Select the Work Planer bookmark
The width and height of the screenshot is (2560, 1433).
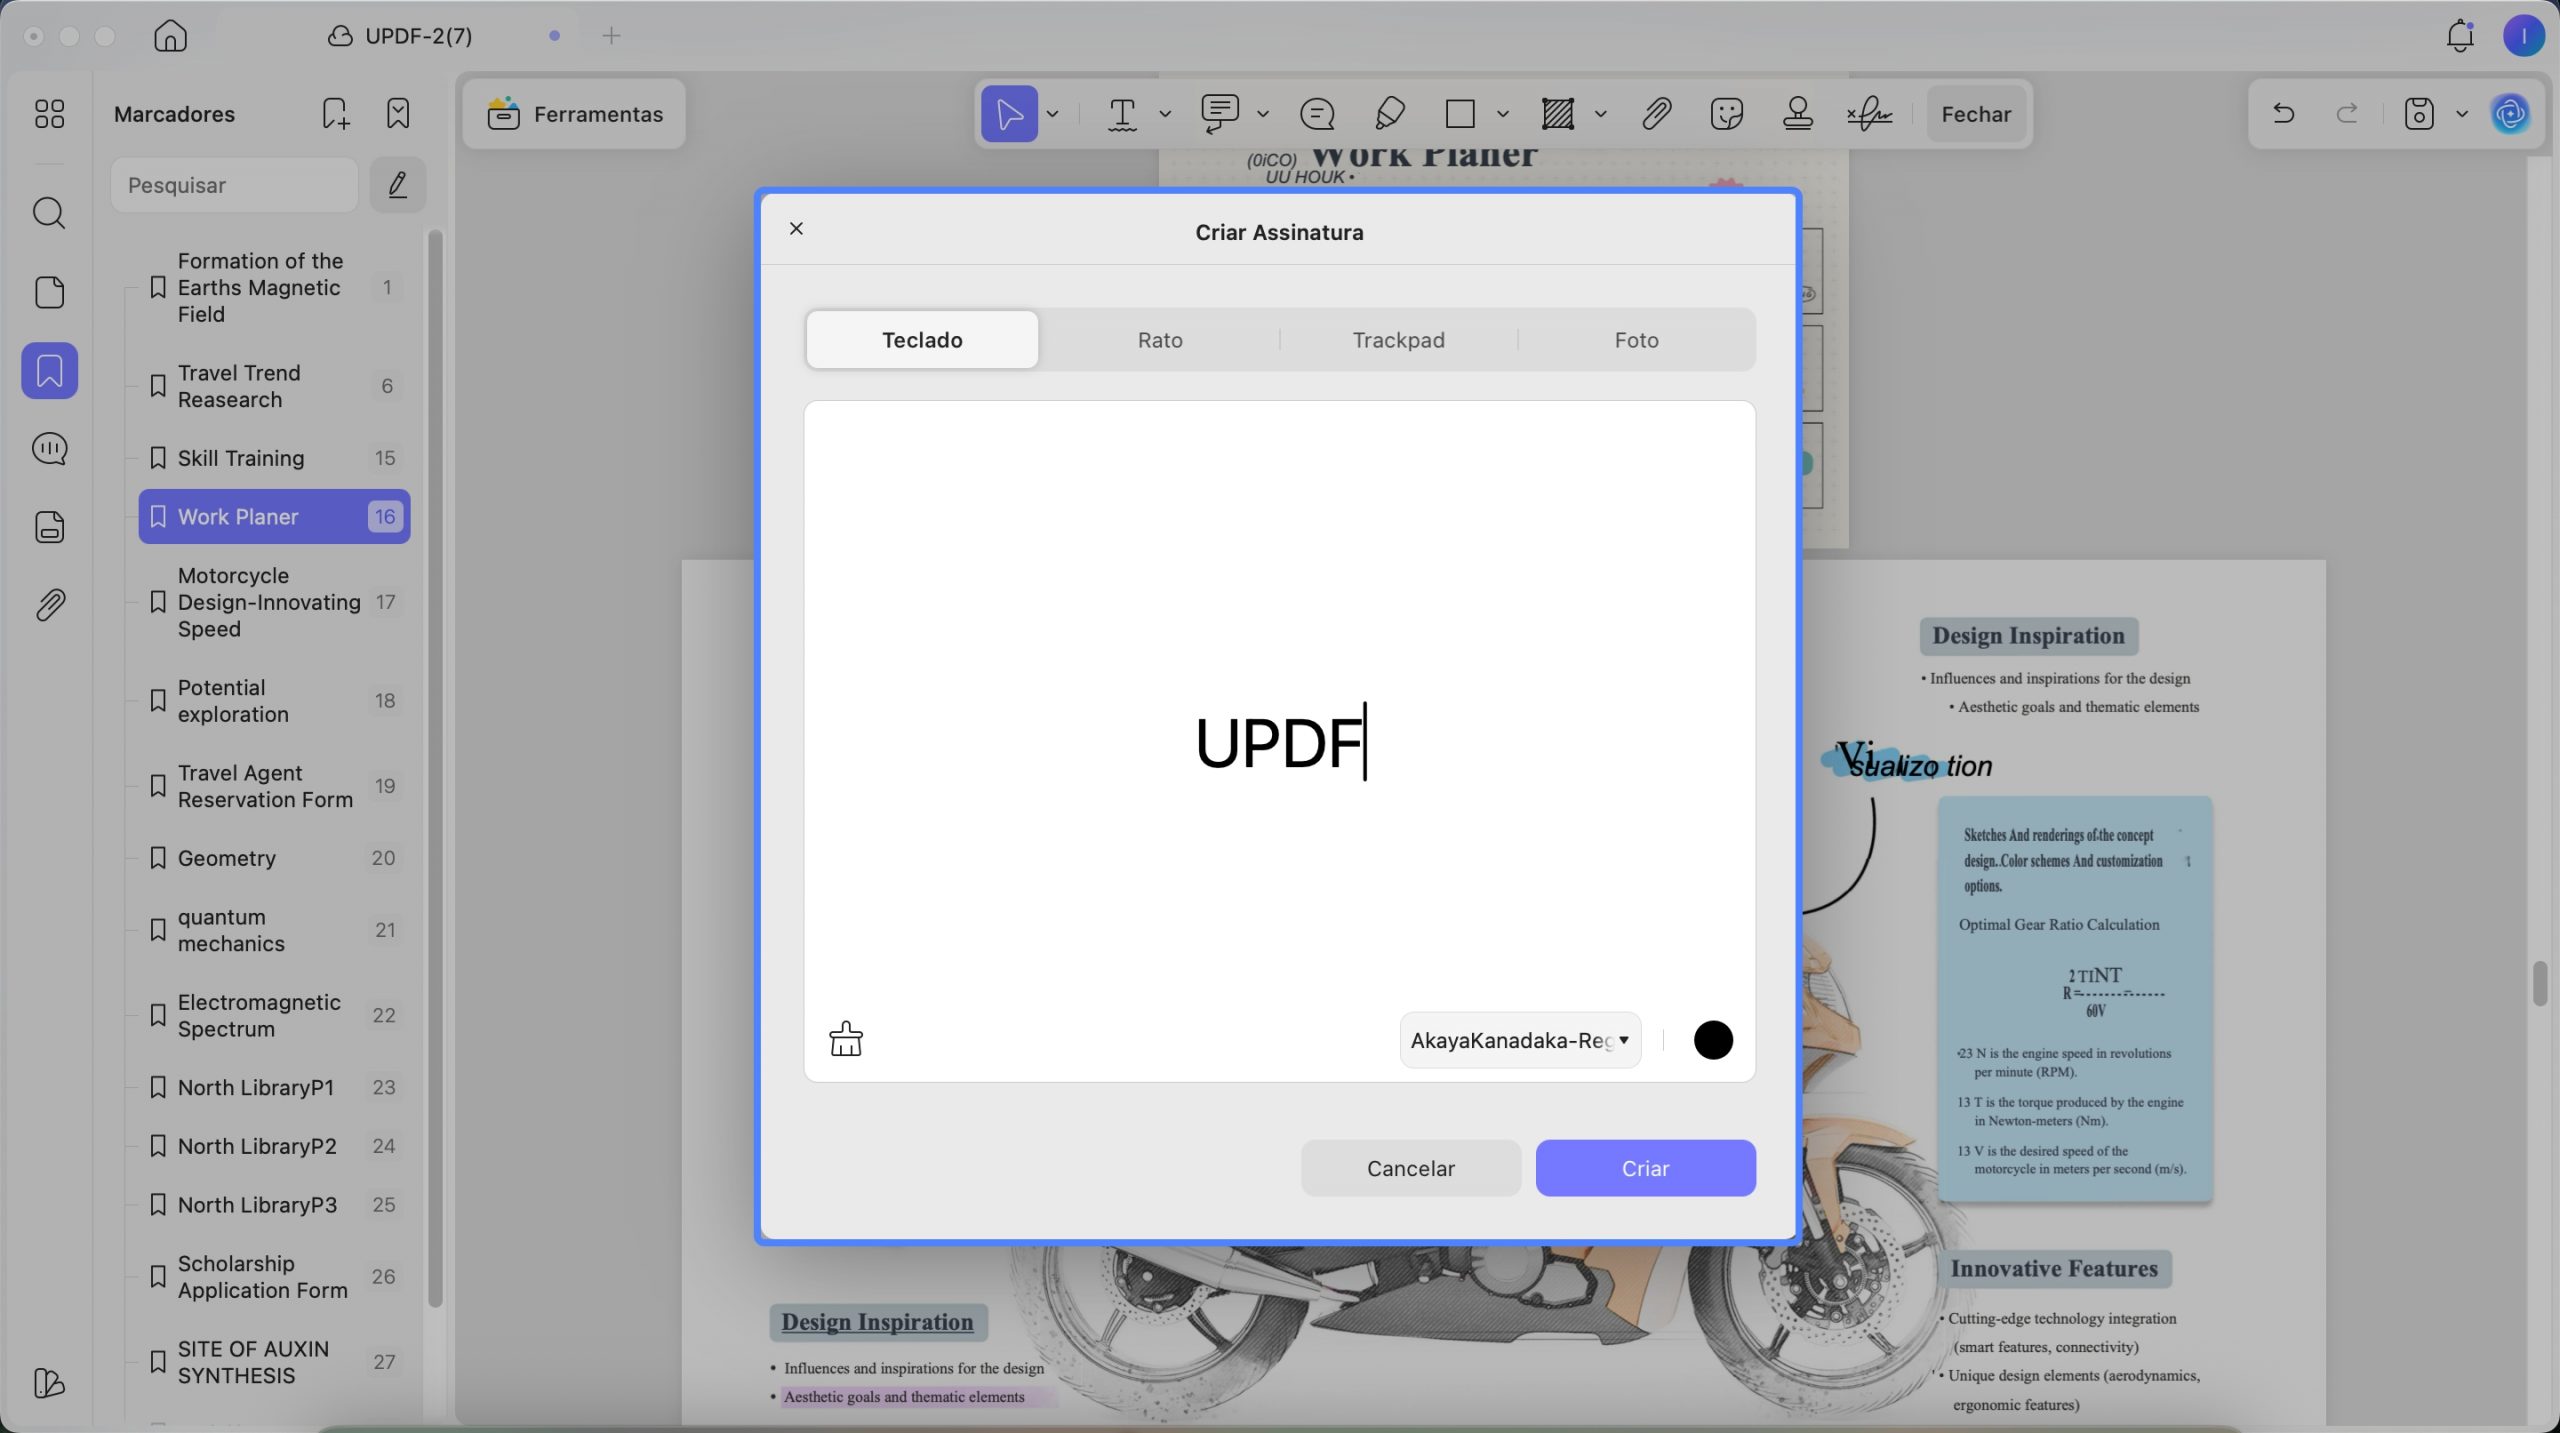pos(274,517)
